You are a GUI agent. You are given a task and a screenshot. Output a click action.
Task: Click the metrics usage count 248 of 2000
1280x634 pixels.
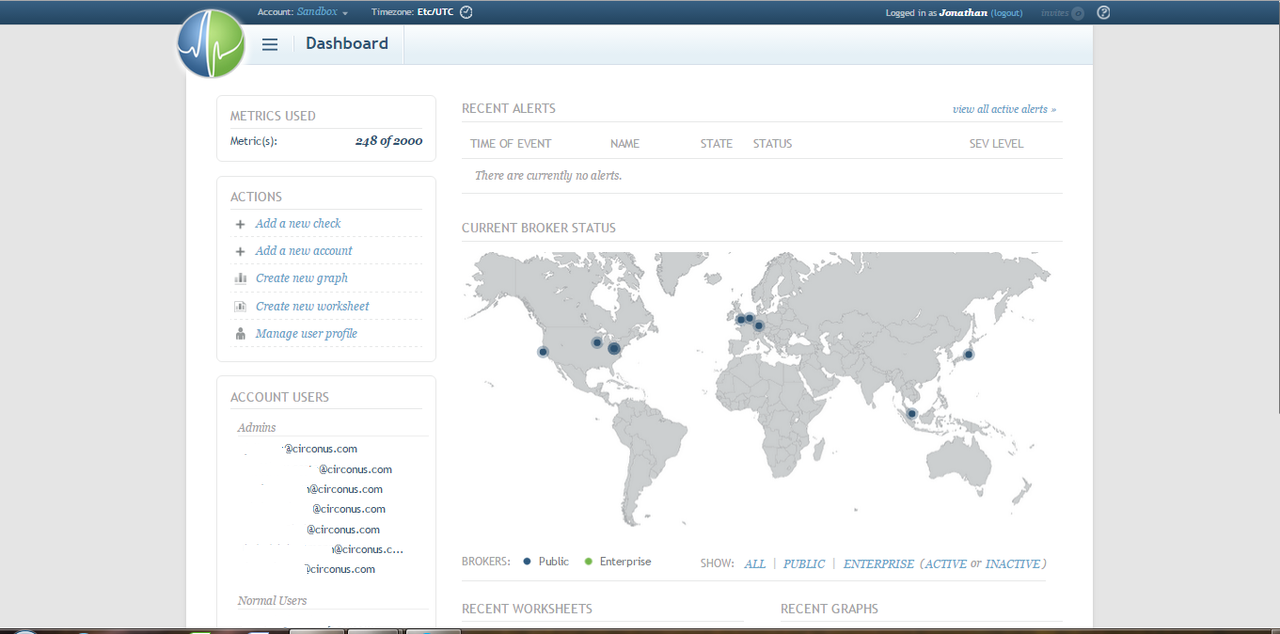click(389, 140)
